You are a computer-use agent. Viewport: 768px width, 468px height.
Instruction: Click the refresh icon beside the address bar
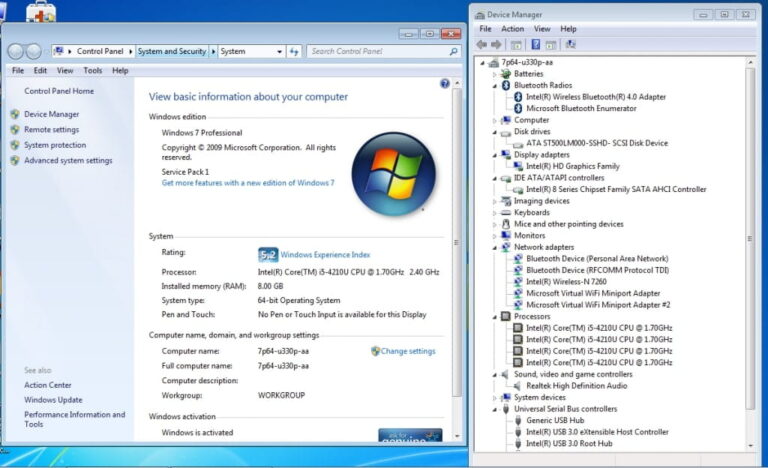(296, 51)
